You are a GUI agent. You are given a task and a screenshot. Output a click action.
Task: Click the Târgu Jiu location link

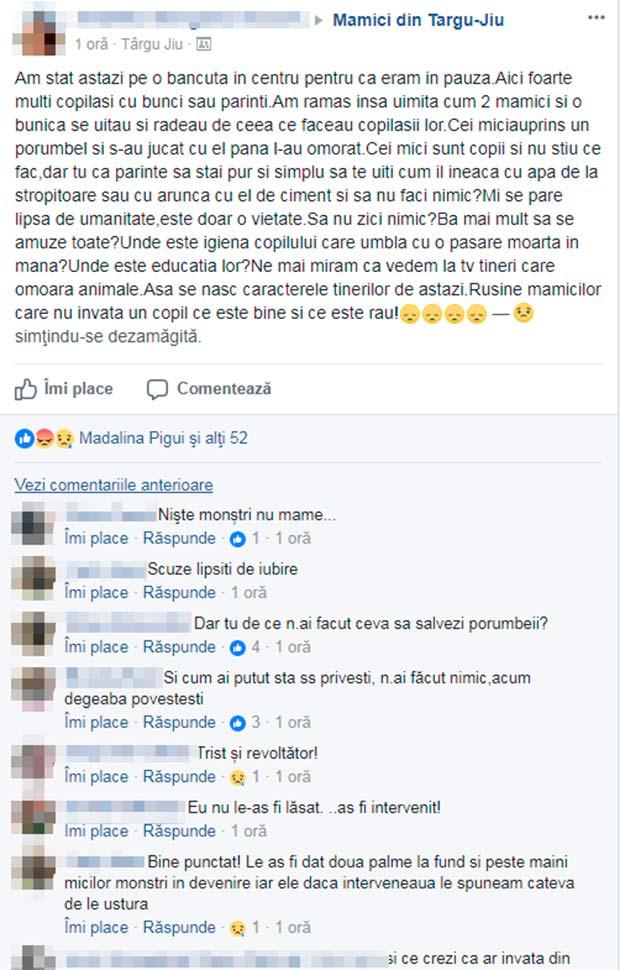[x=152, y=44]
